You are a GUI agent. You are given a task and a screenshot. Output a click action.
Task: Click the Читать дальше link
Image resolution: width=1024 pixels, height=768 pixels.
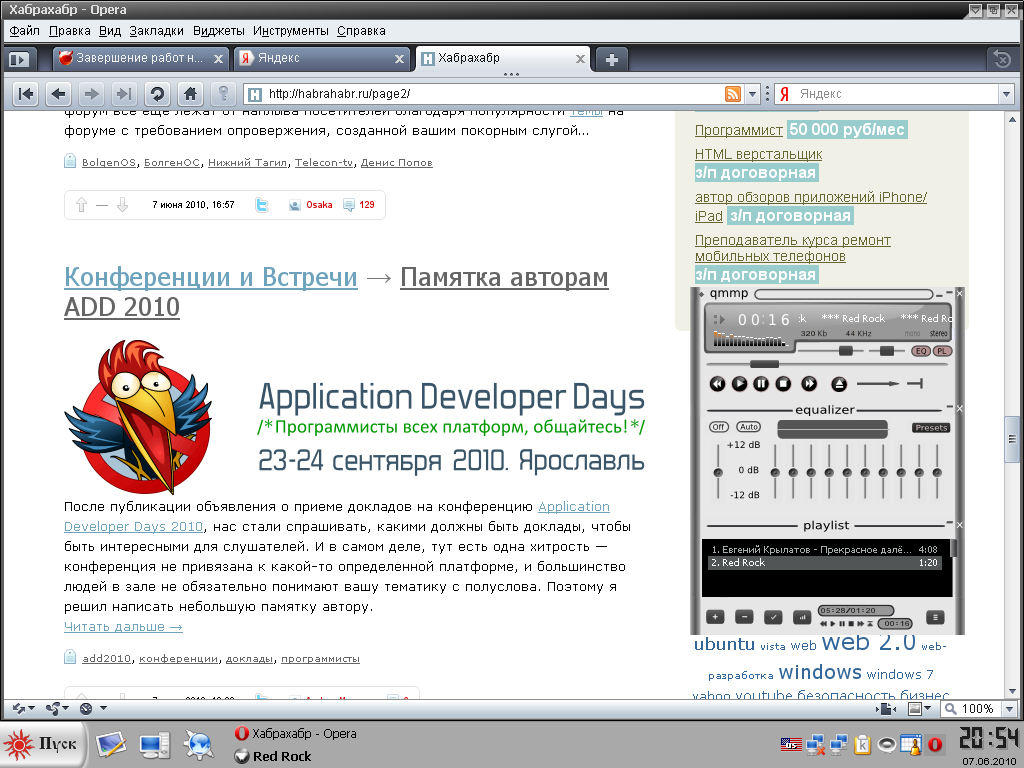click(123, 627)
